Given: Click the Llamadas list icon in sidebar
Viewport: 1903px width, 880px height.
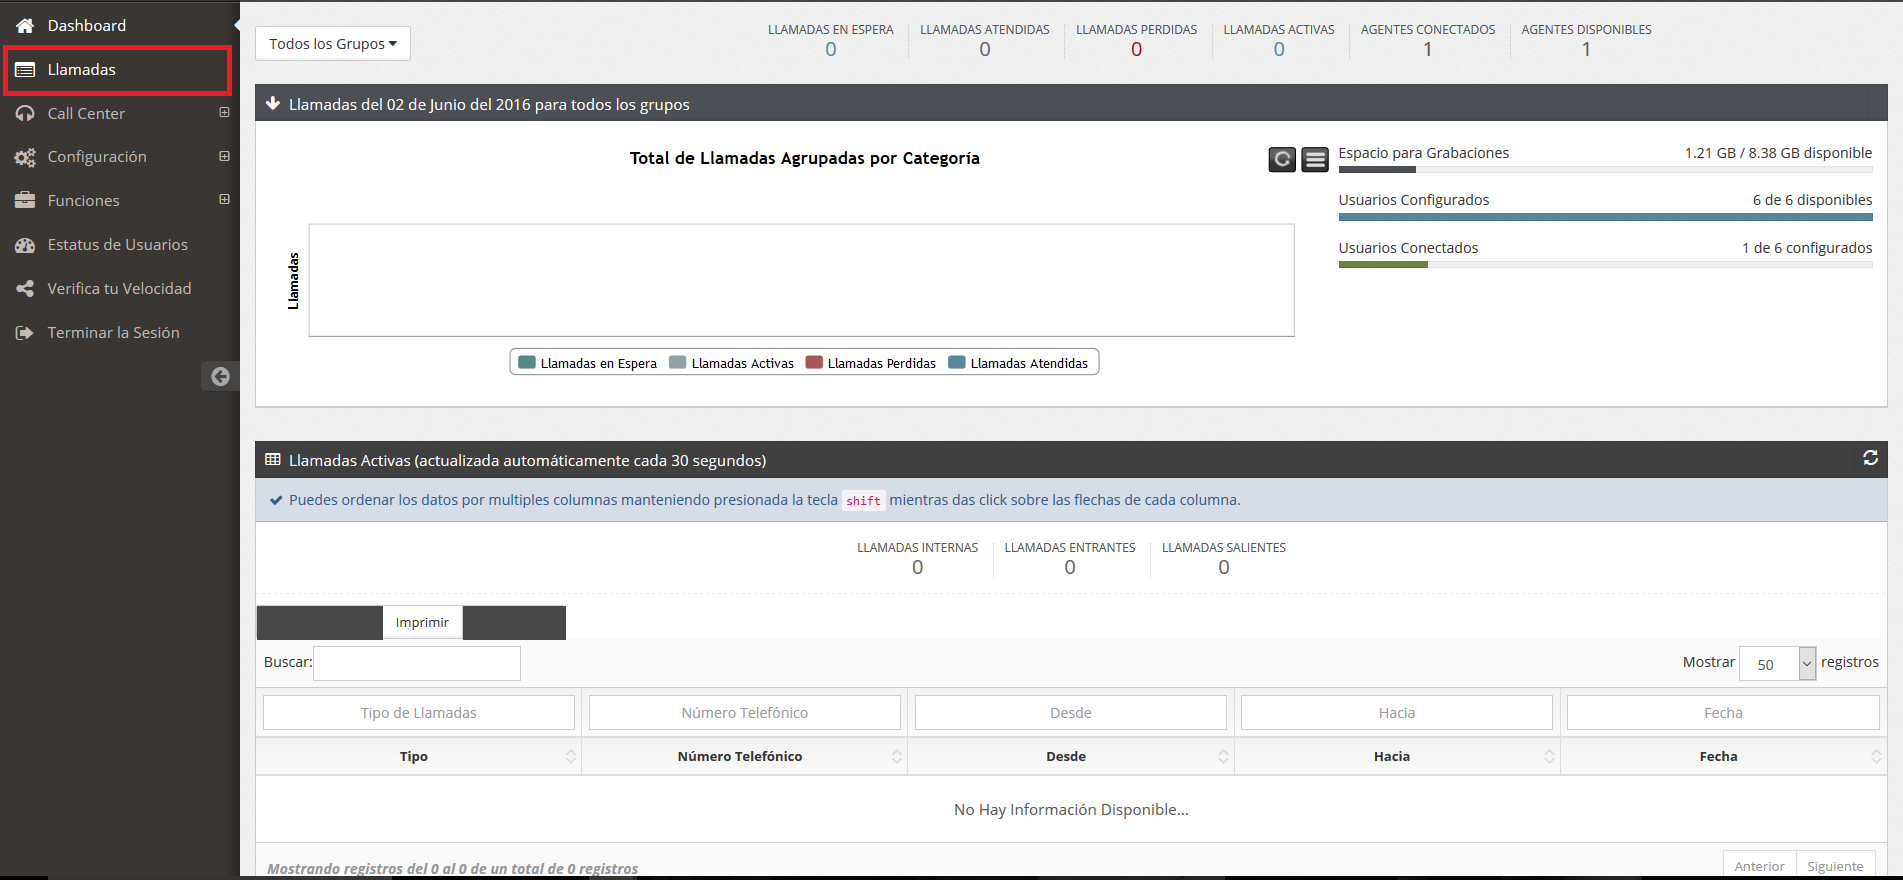Looking at the screenshot, I should click(x=25, y=70).
